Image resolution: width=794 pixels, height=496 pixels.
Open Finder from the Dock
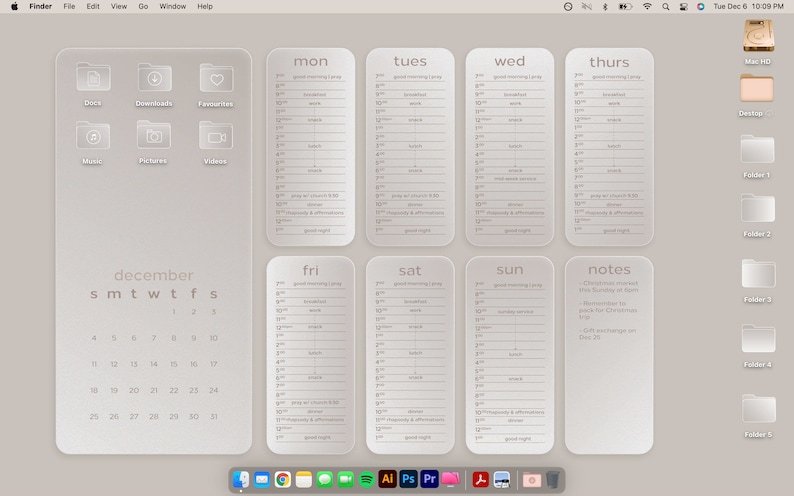241,479
